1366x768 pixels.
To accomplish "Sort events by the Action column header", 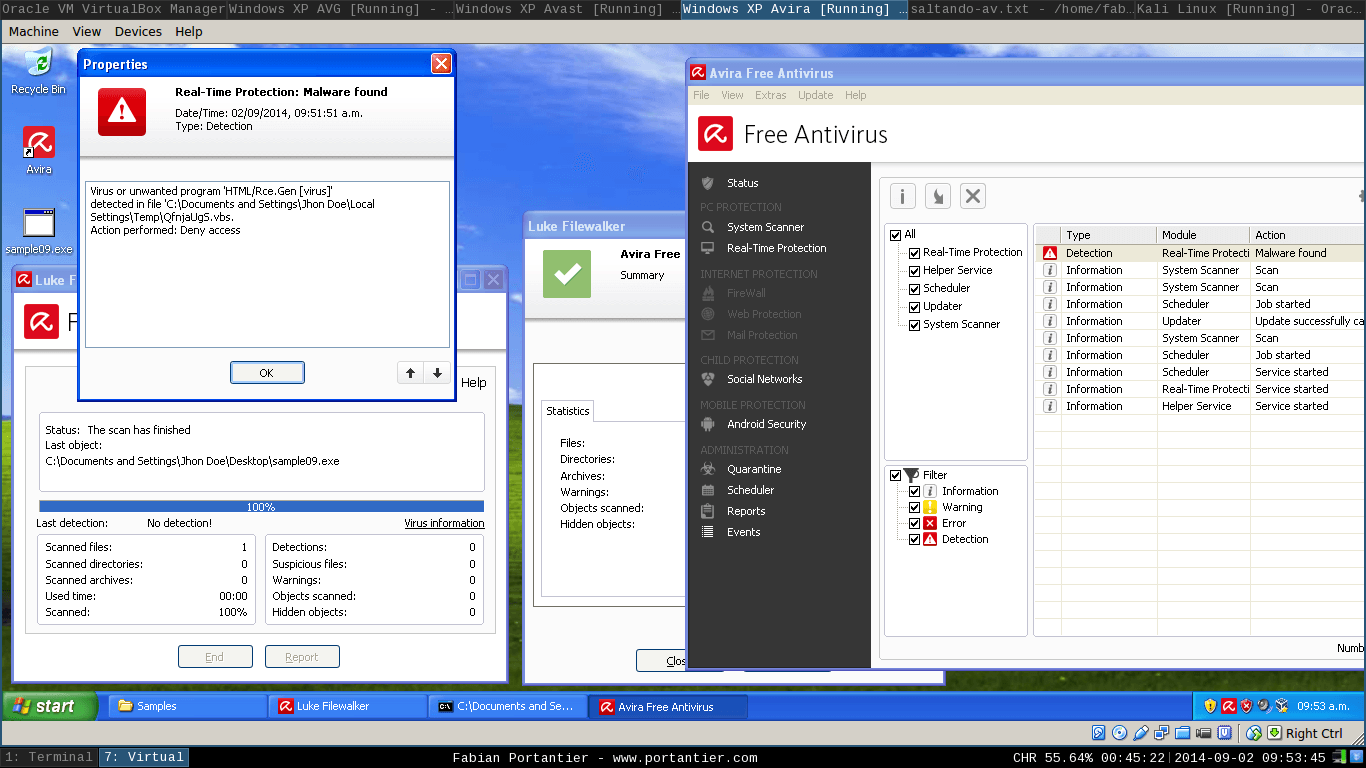I will (x=1308, y=235).
